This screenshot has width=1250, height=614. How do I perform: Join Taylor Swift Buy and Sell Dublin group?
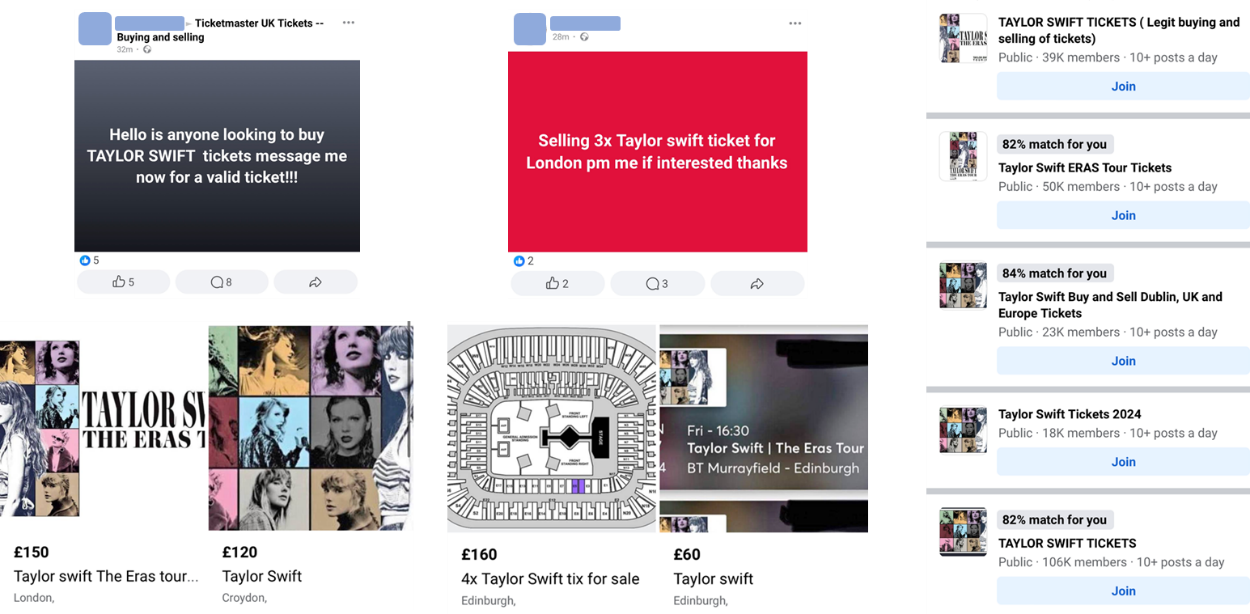(x=1123, y=361)
